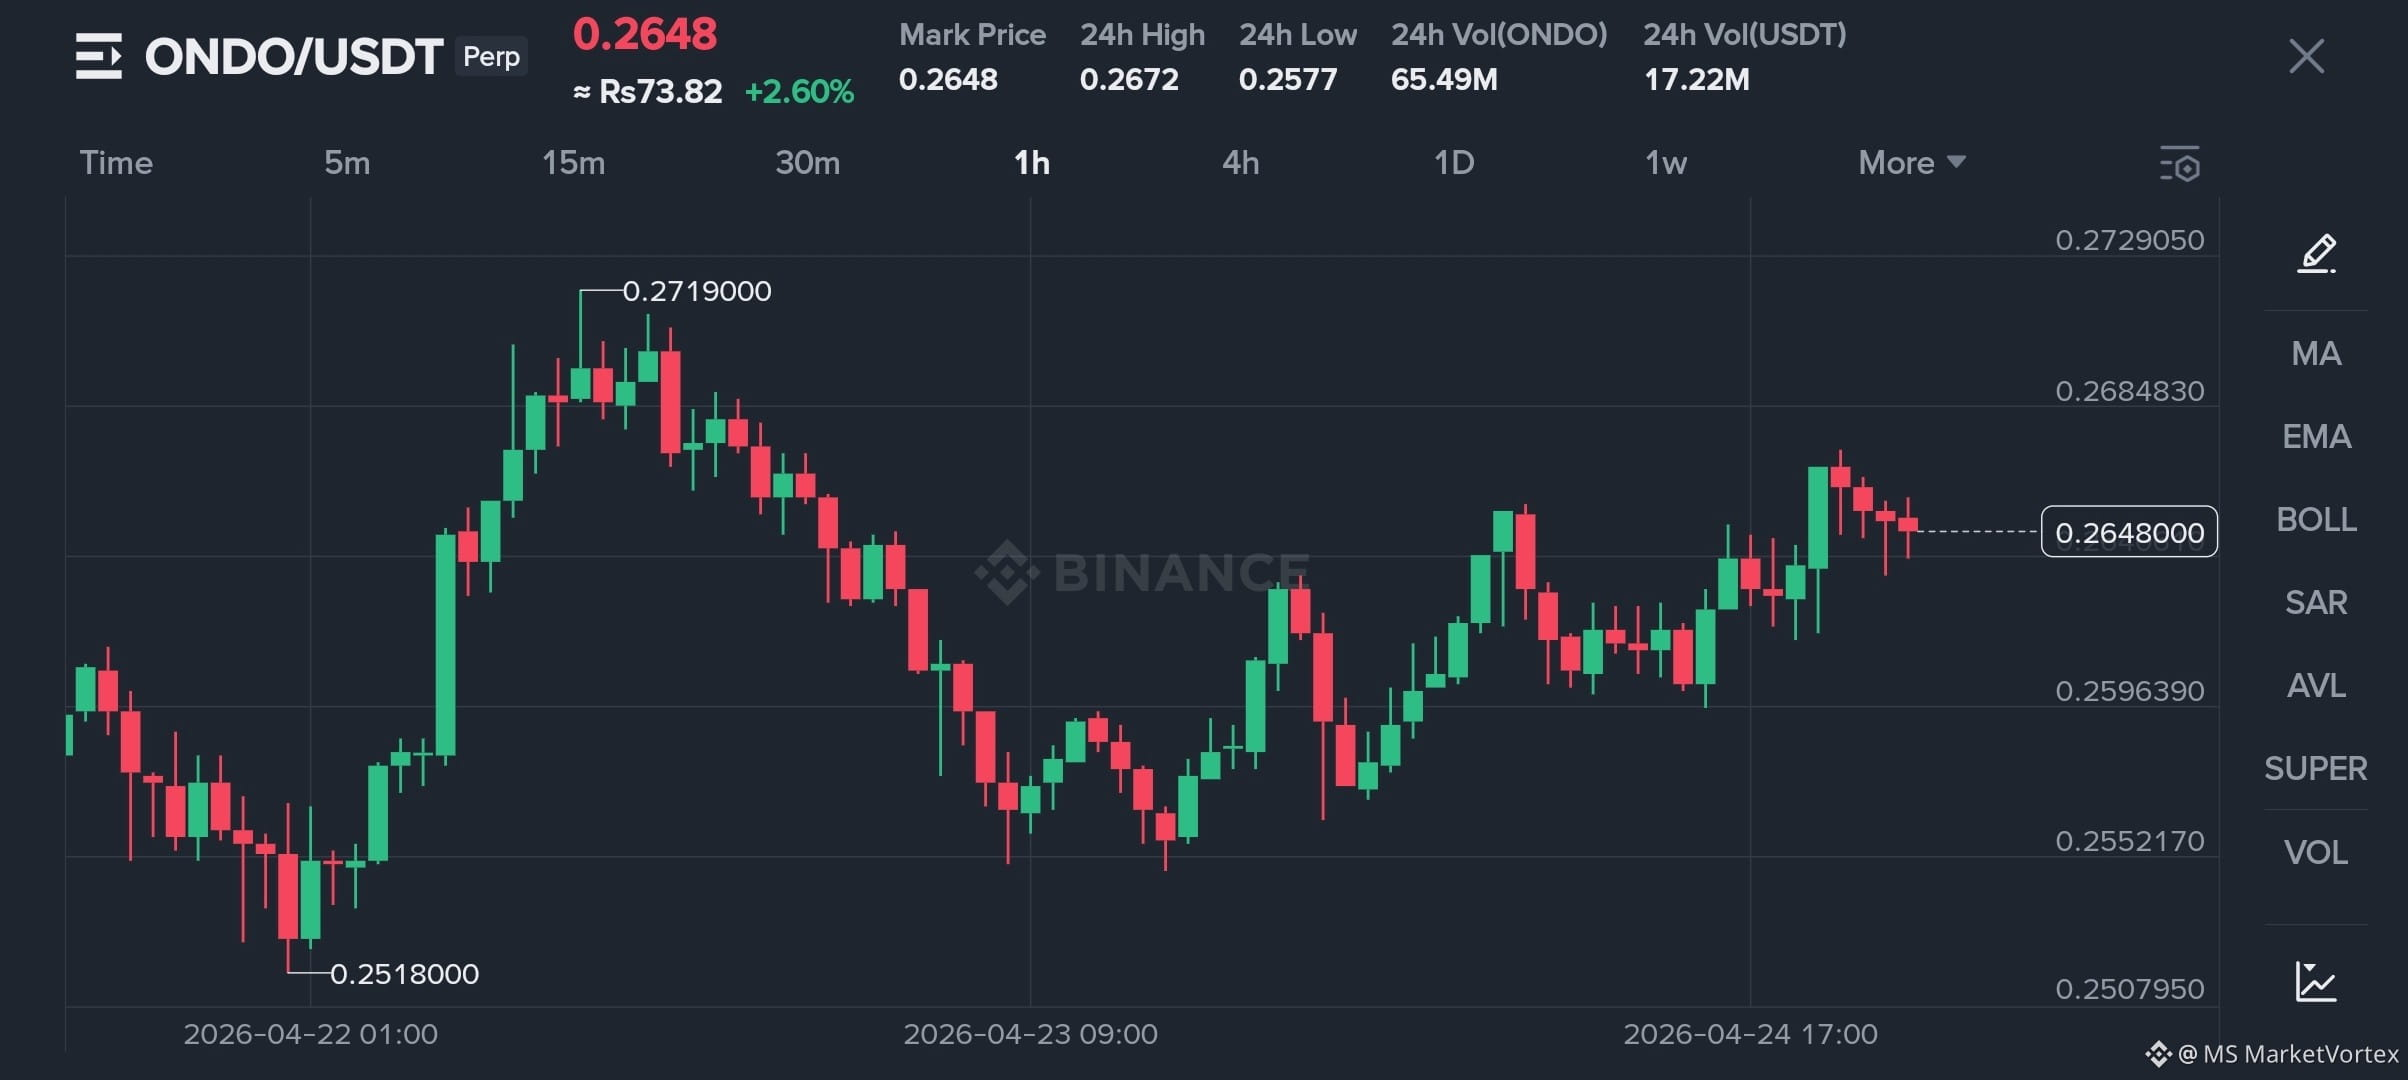
Task: Click the 2026-04-22 01:00 time axis label
Action: (x=311, y=1034)
